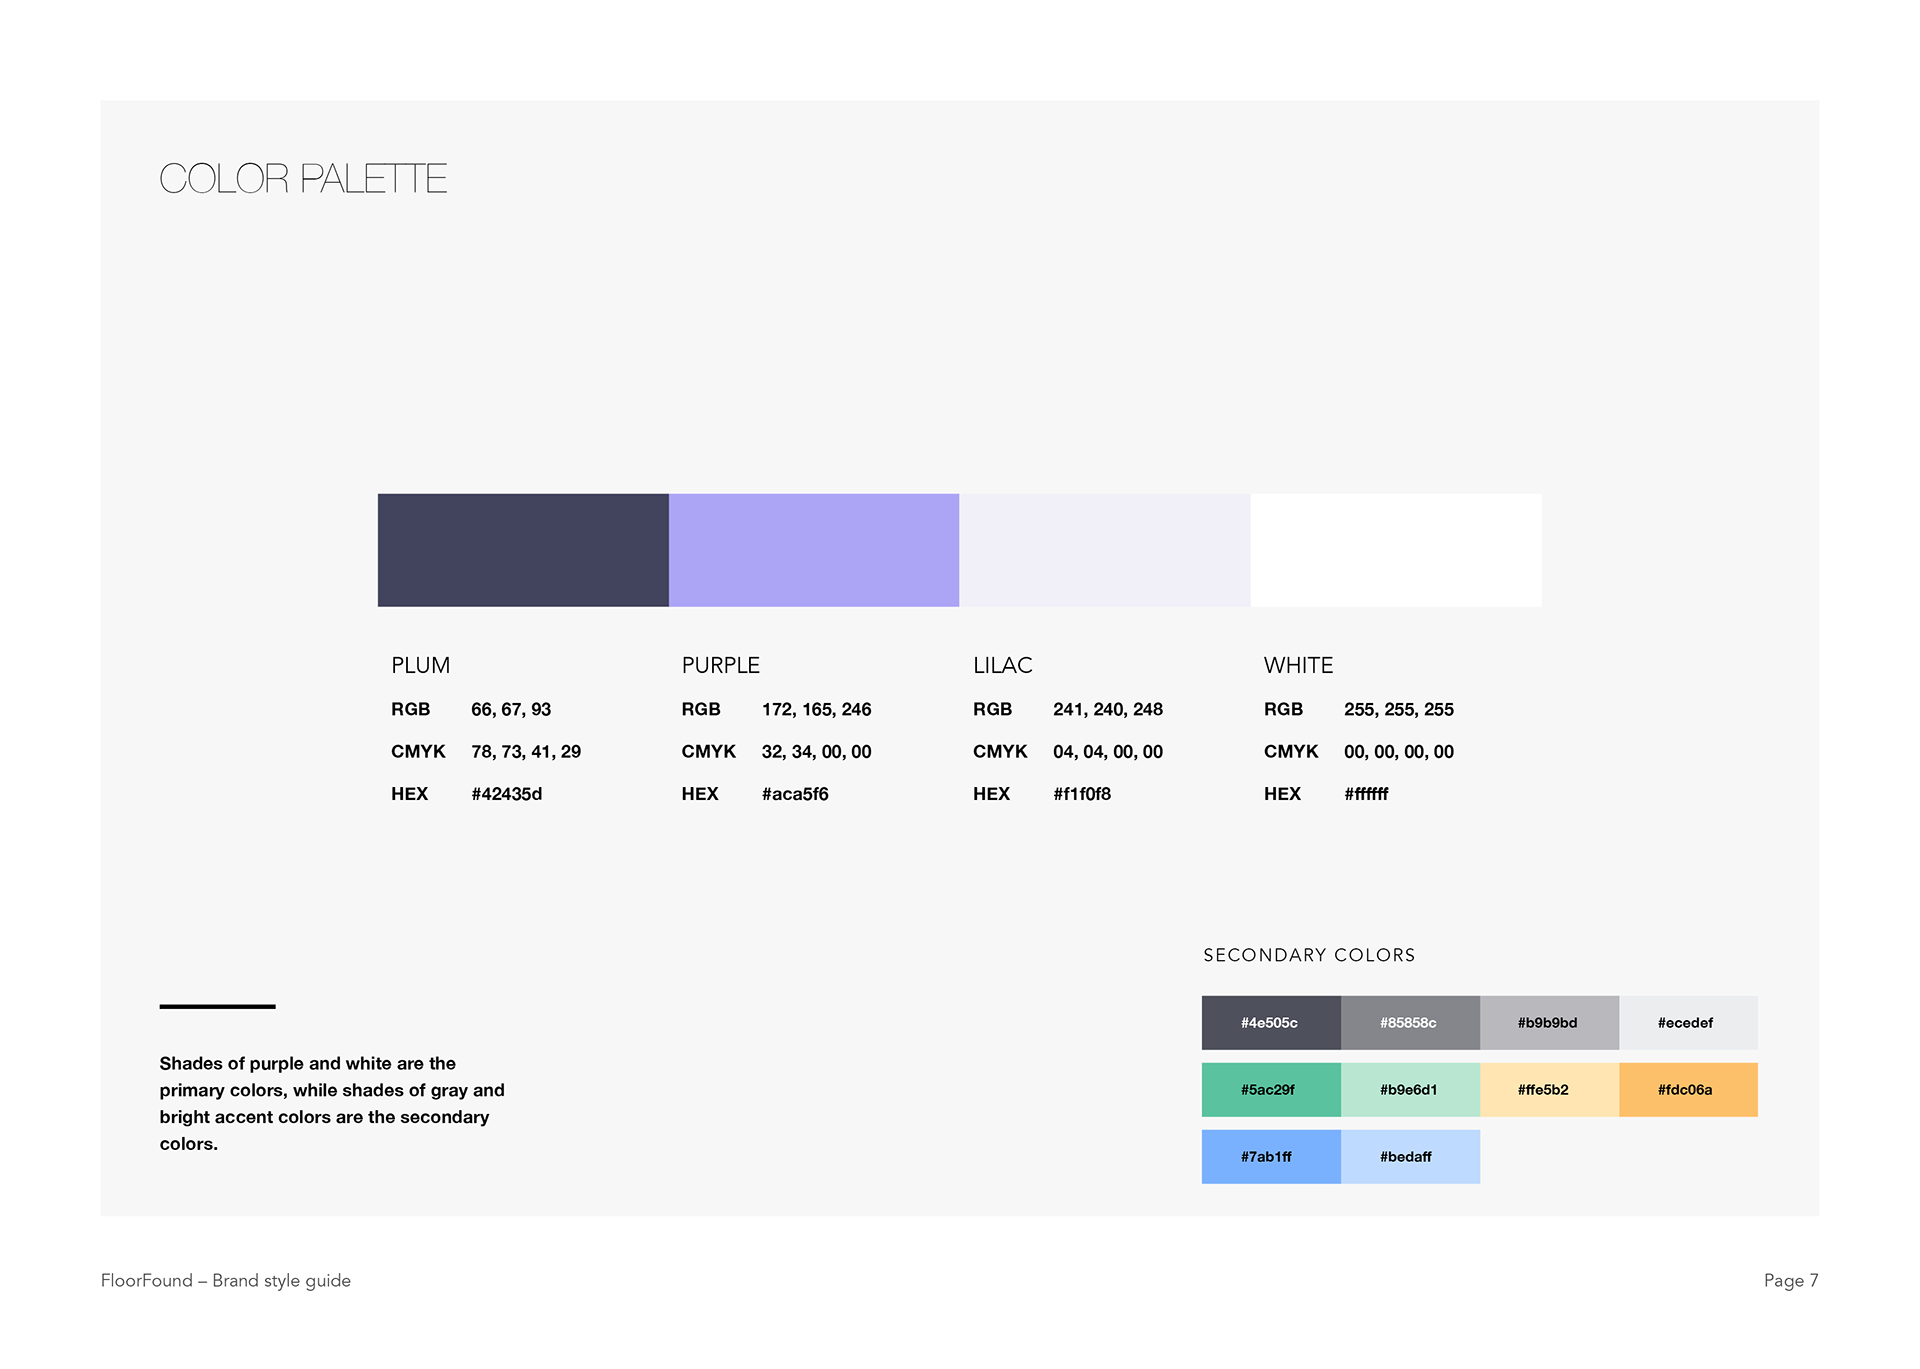Click the SECONDARY COLORS heading

1309,955
